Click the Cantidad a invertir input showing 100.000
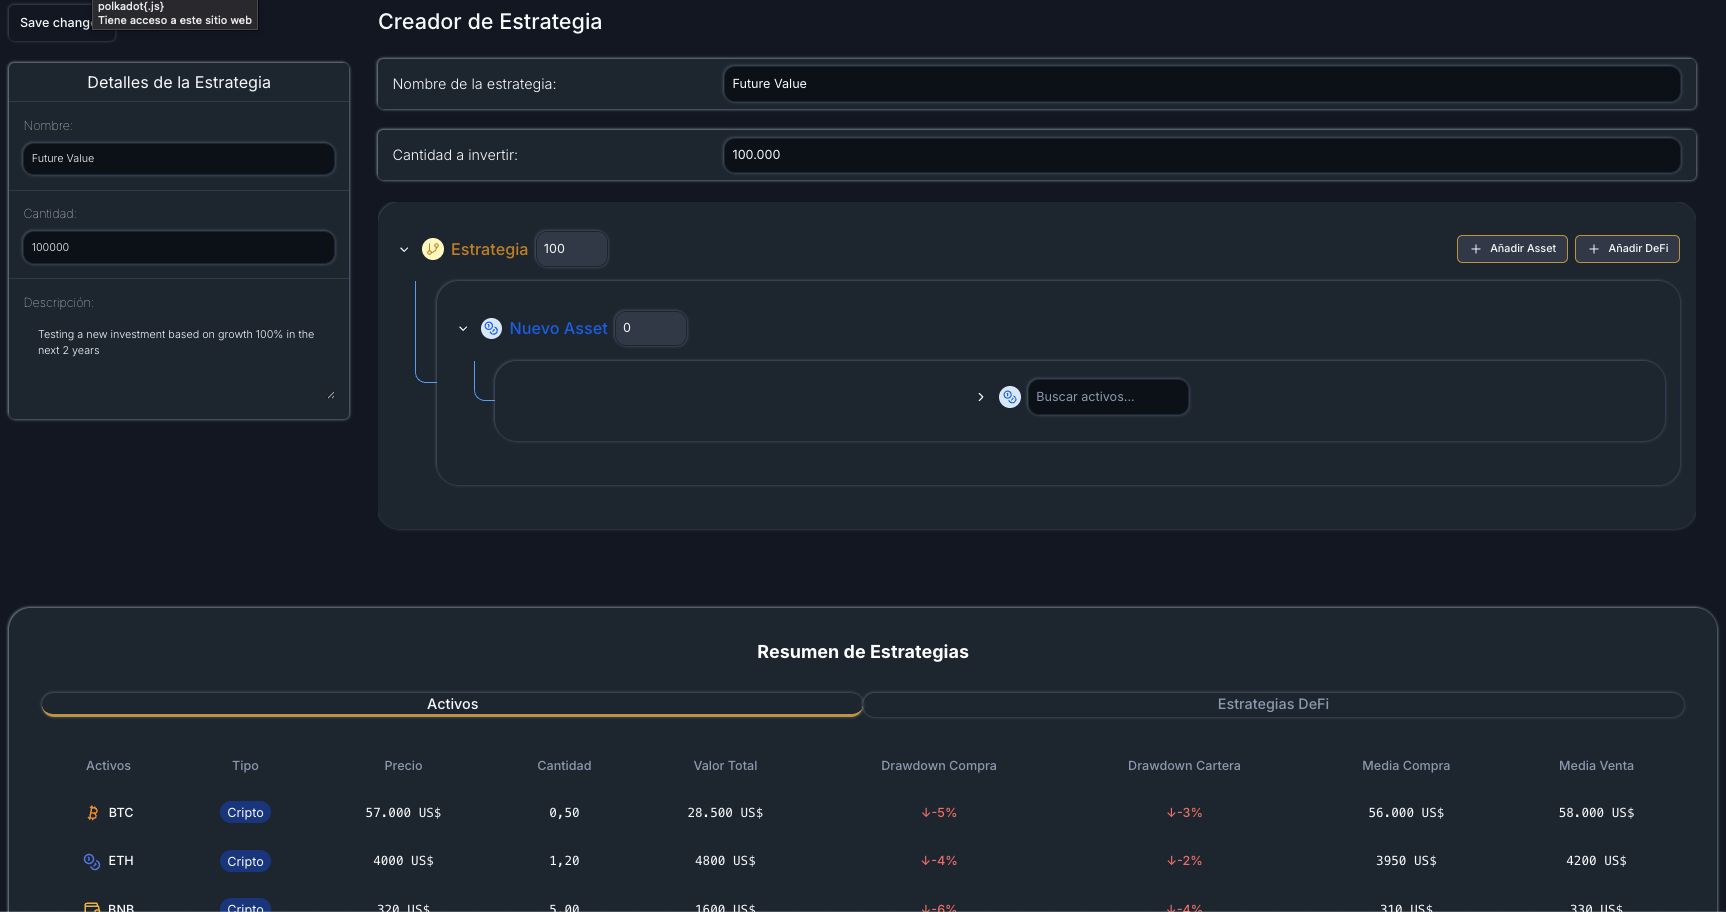Screen dimensions: 1726x912 (1201, 155)
